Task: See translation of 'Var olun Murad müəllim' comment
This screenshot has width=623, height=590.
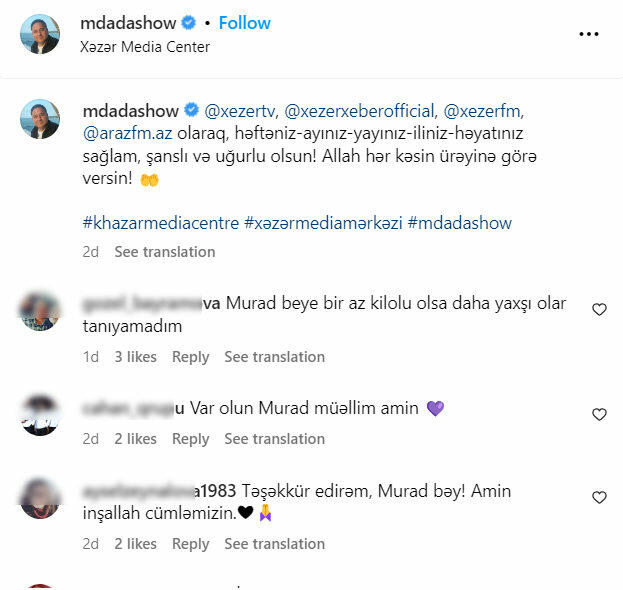Action: coord(275,439)
